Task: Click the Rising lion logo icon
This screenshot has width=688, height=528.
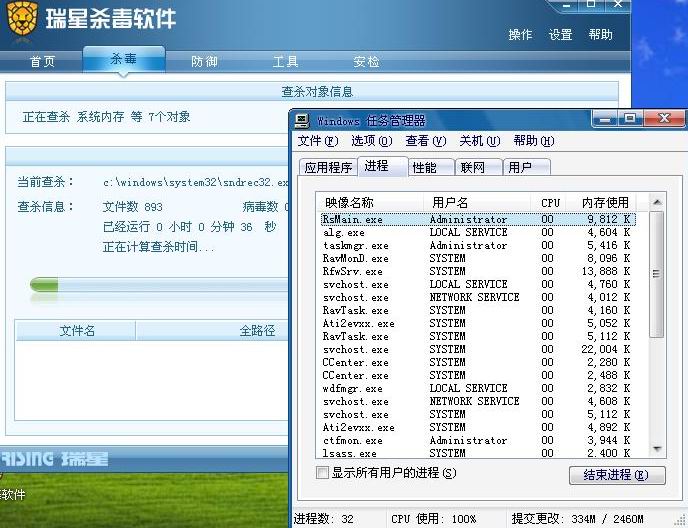Action: coord(22,20)
